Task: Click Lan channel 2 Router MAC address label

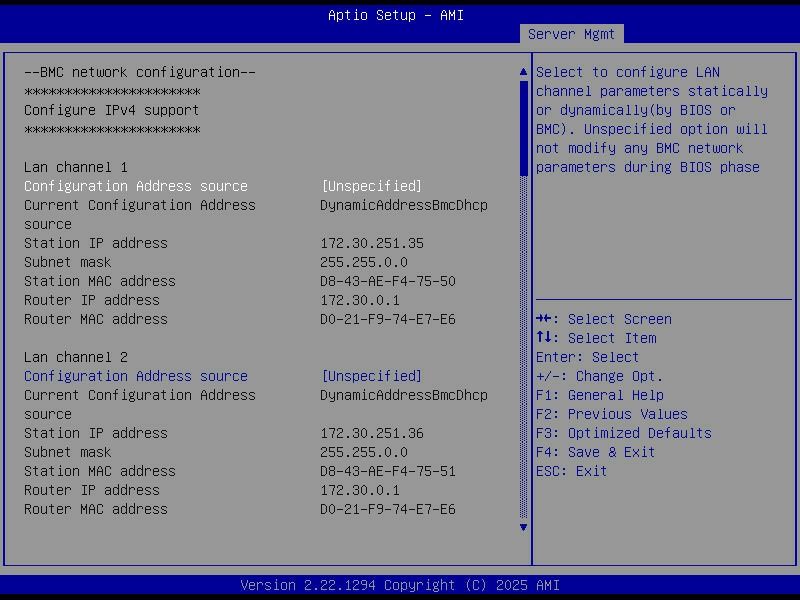Action: click(96, 509)
